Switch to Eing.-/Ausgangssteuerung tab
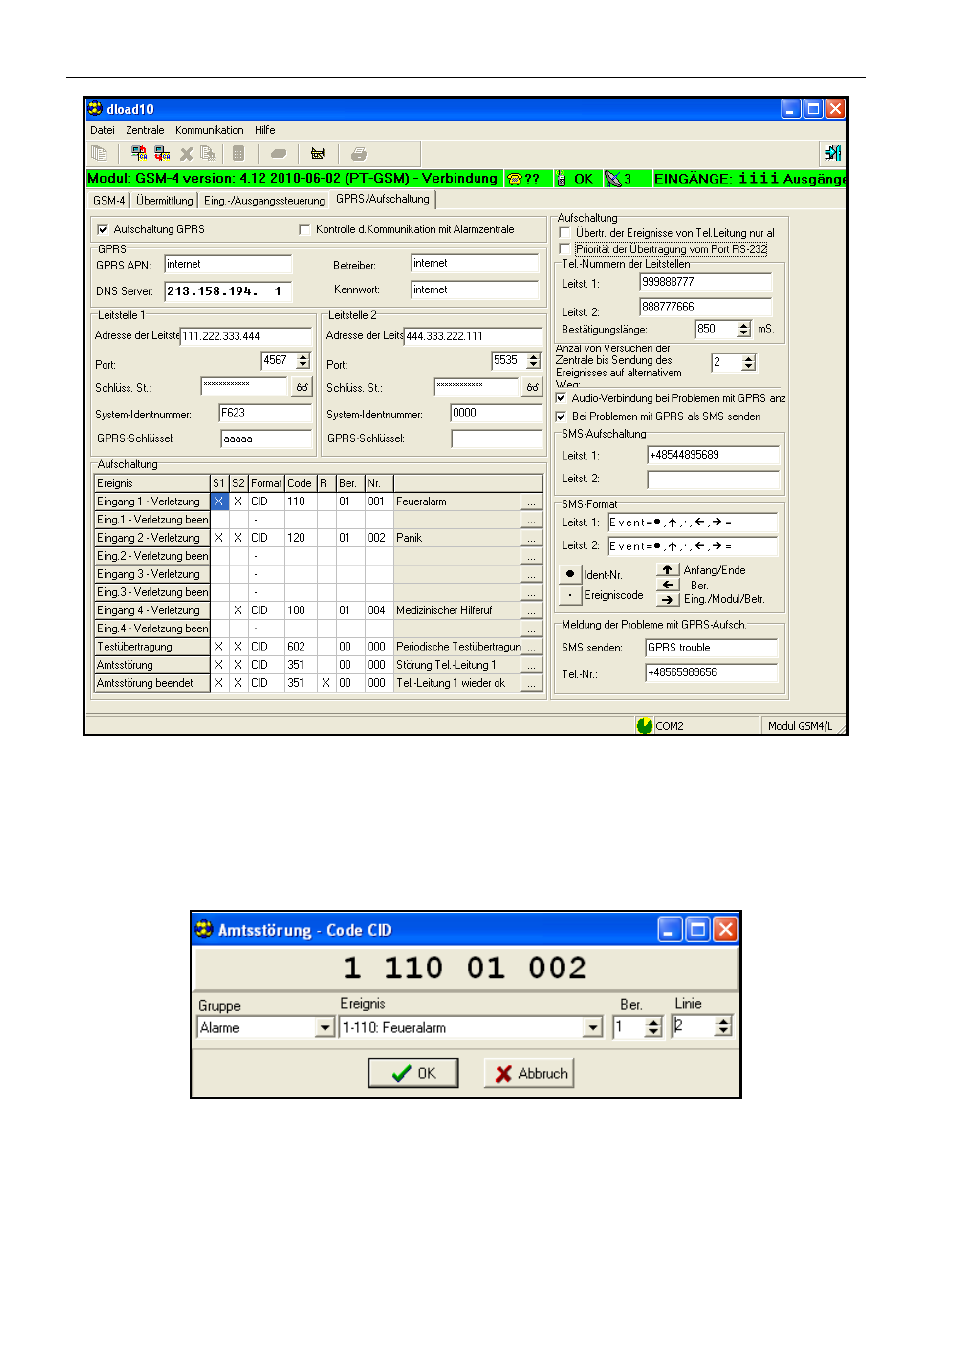This screenshot has height=1350, width=955. pos(265,201)
